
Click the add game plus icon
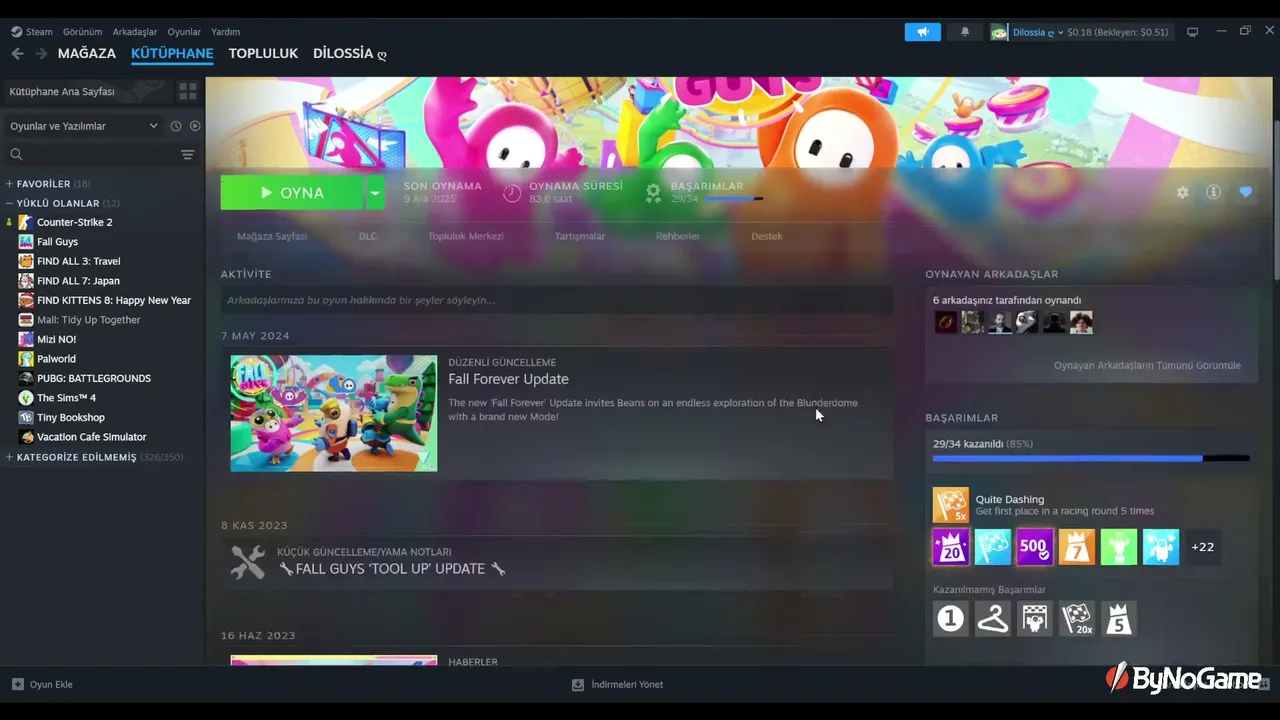(18, 684)
